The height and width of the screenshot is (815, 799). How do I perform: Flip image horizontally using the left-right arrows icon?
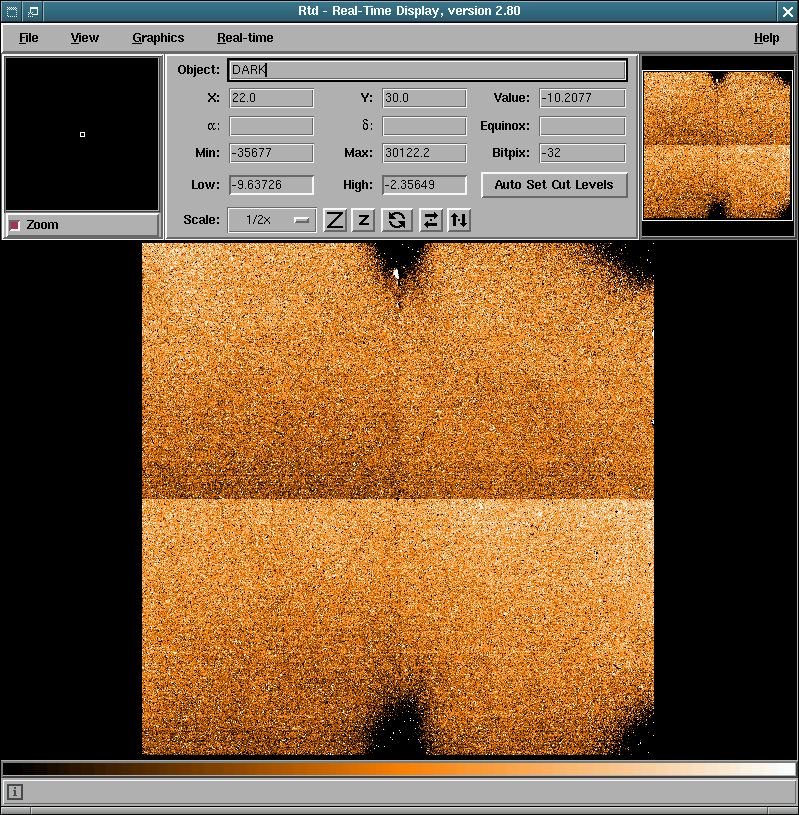[x=430, y=220]
